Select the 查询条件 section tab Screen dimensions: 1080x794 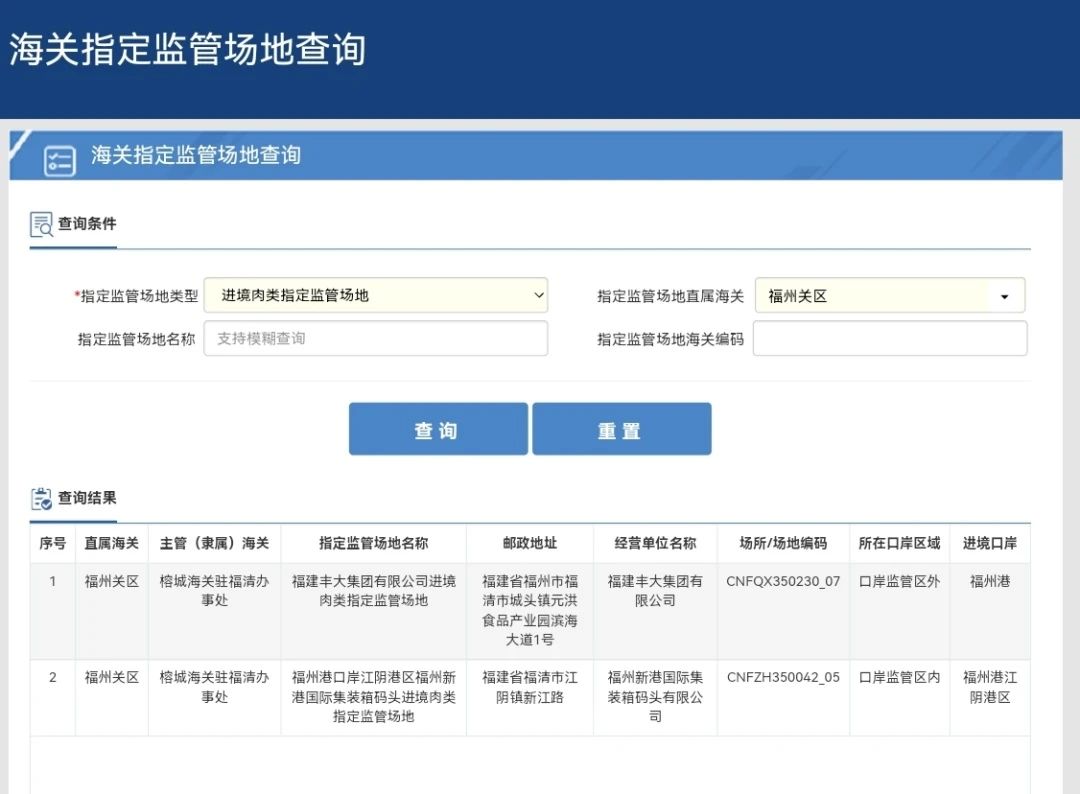point(86,224)
